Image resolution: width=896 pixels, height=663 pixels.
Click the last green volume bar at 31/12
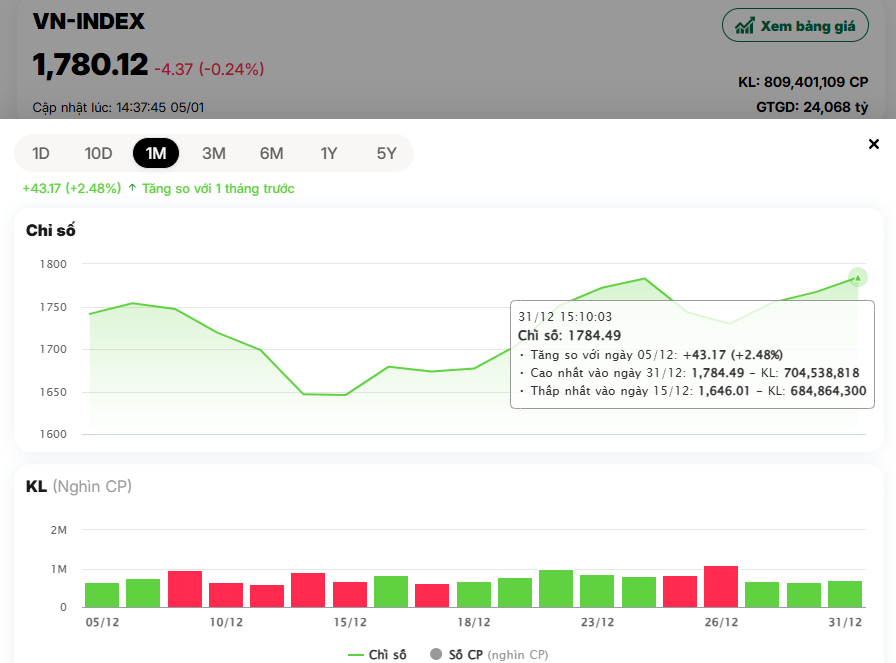tap(845, 594)
